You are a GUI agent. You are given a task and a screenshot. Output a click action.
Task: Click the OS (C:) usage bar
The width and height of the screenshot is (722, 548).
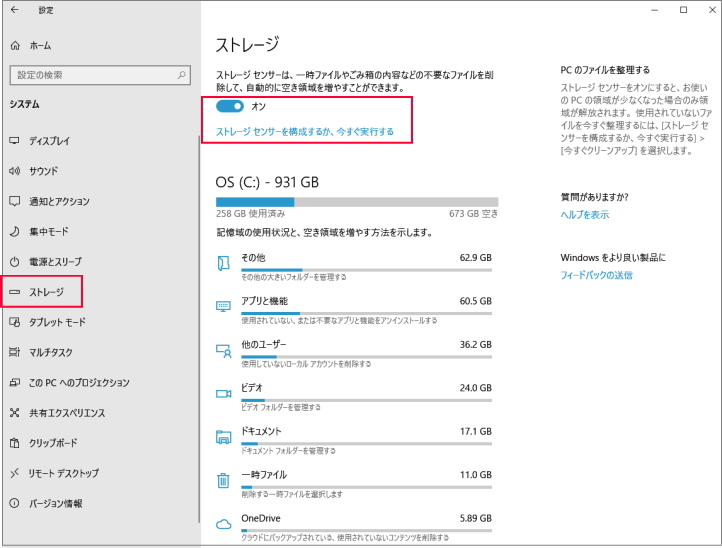coord(357,202)
